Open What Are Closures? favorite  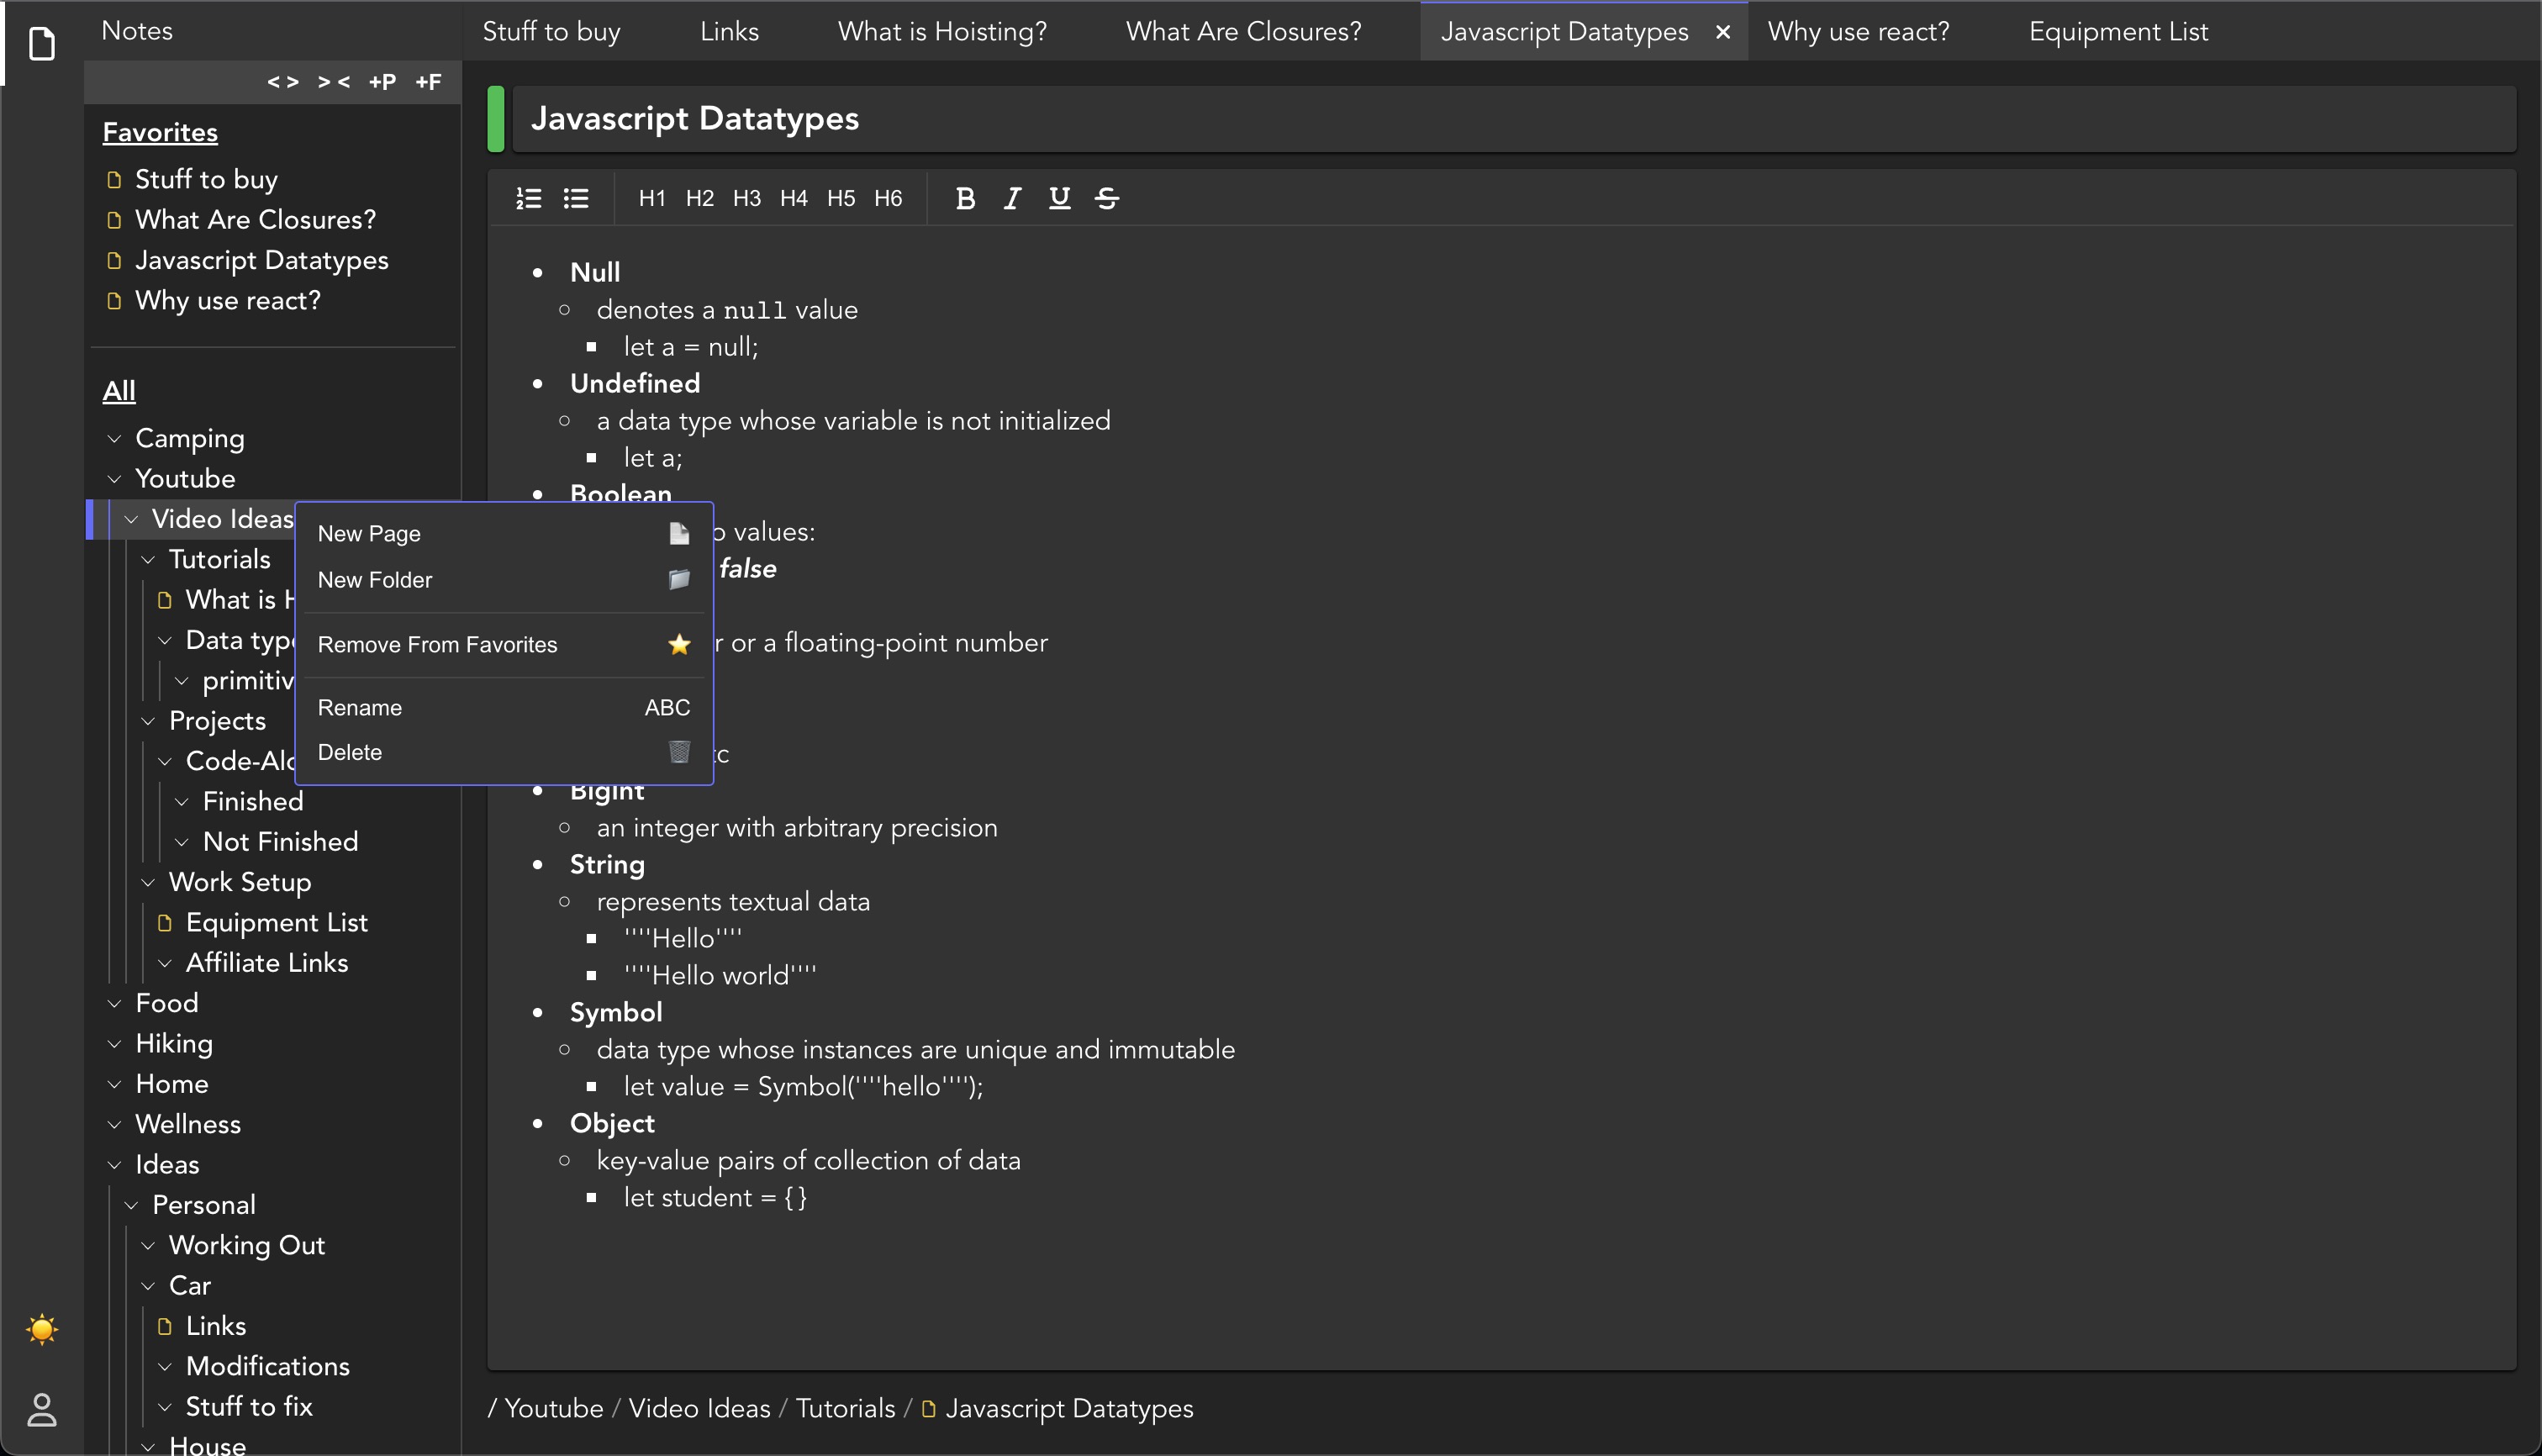(255, 219)
